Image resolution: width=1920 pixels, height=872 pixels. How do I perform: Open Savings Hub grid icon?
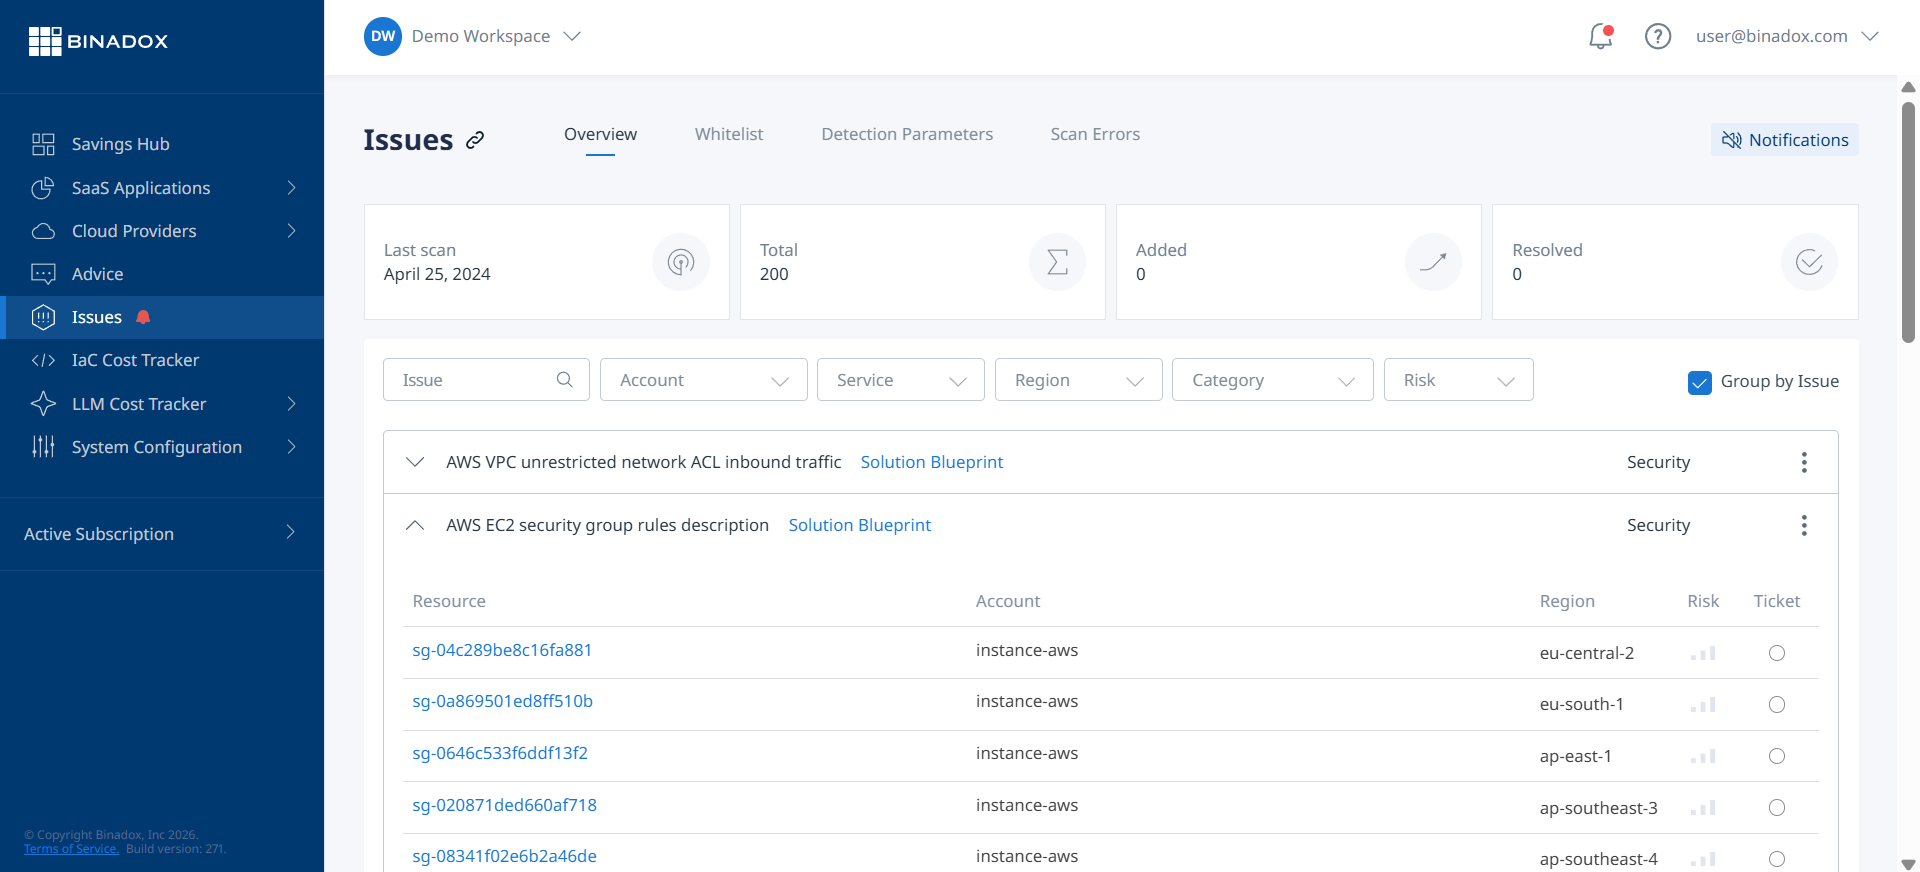43,144
